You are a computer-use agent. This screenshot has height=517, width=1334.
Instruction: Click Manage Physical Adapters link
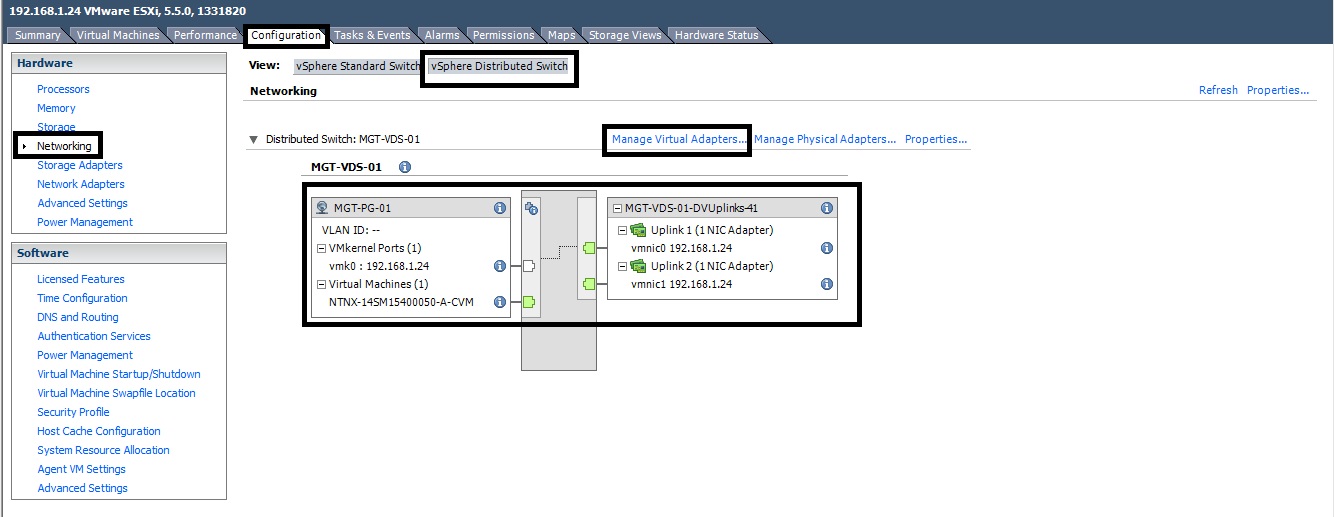[825, 139]
